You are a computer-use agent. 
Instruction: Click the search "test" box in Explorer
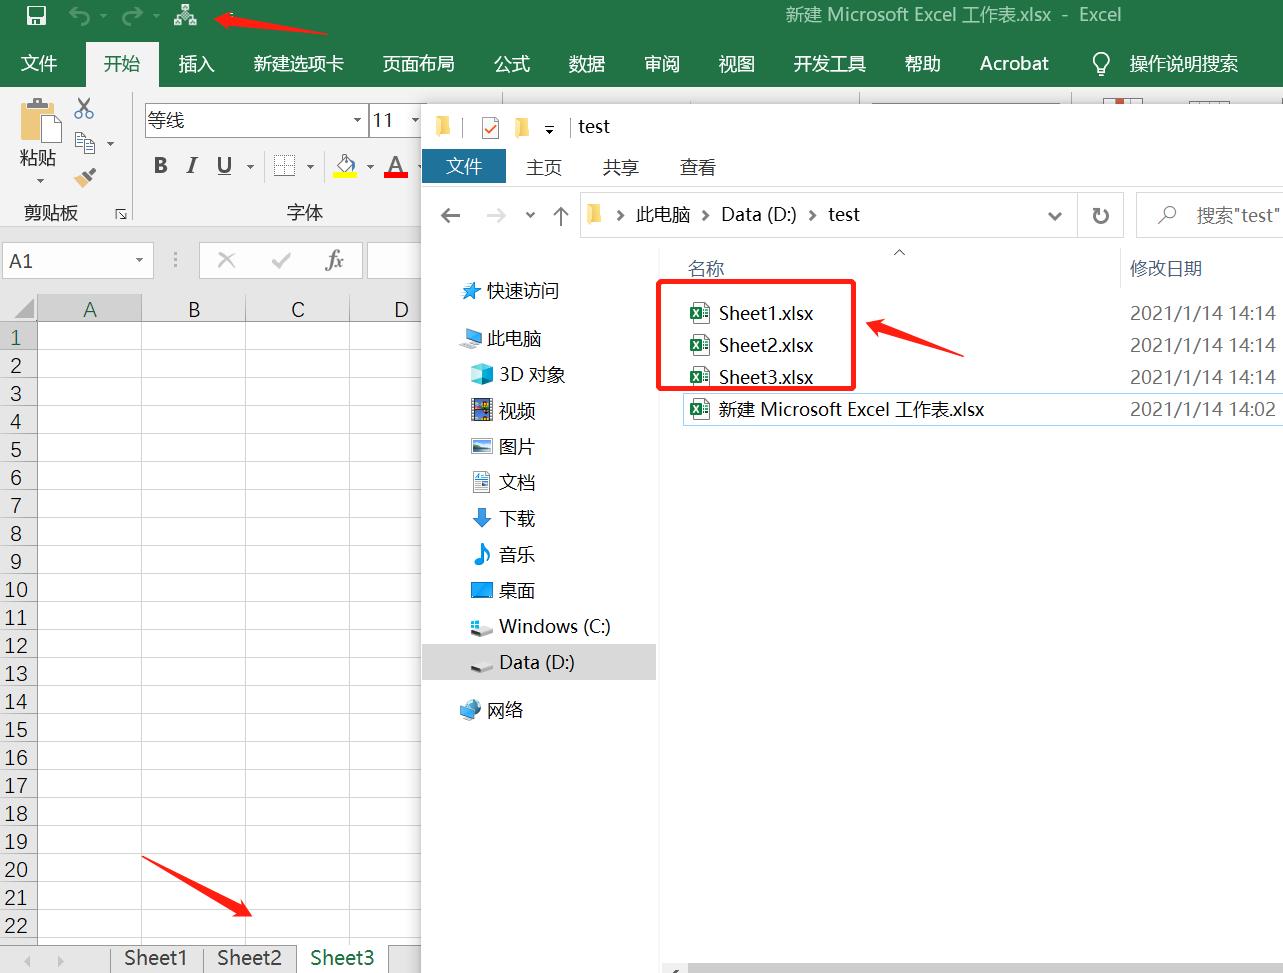(x=1210, y=215)
